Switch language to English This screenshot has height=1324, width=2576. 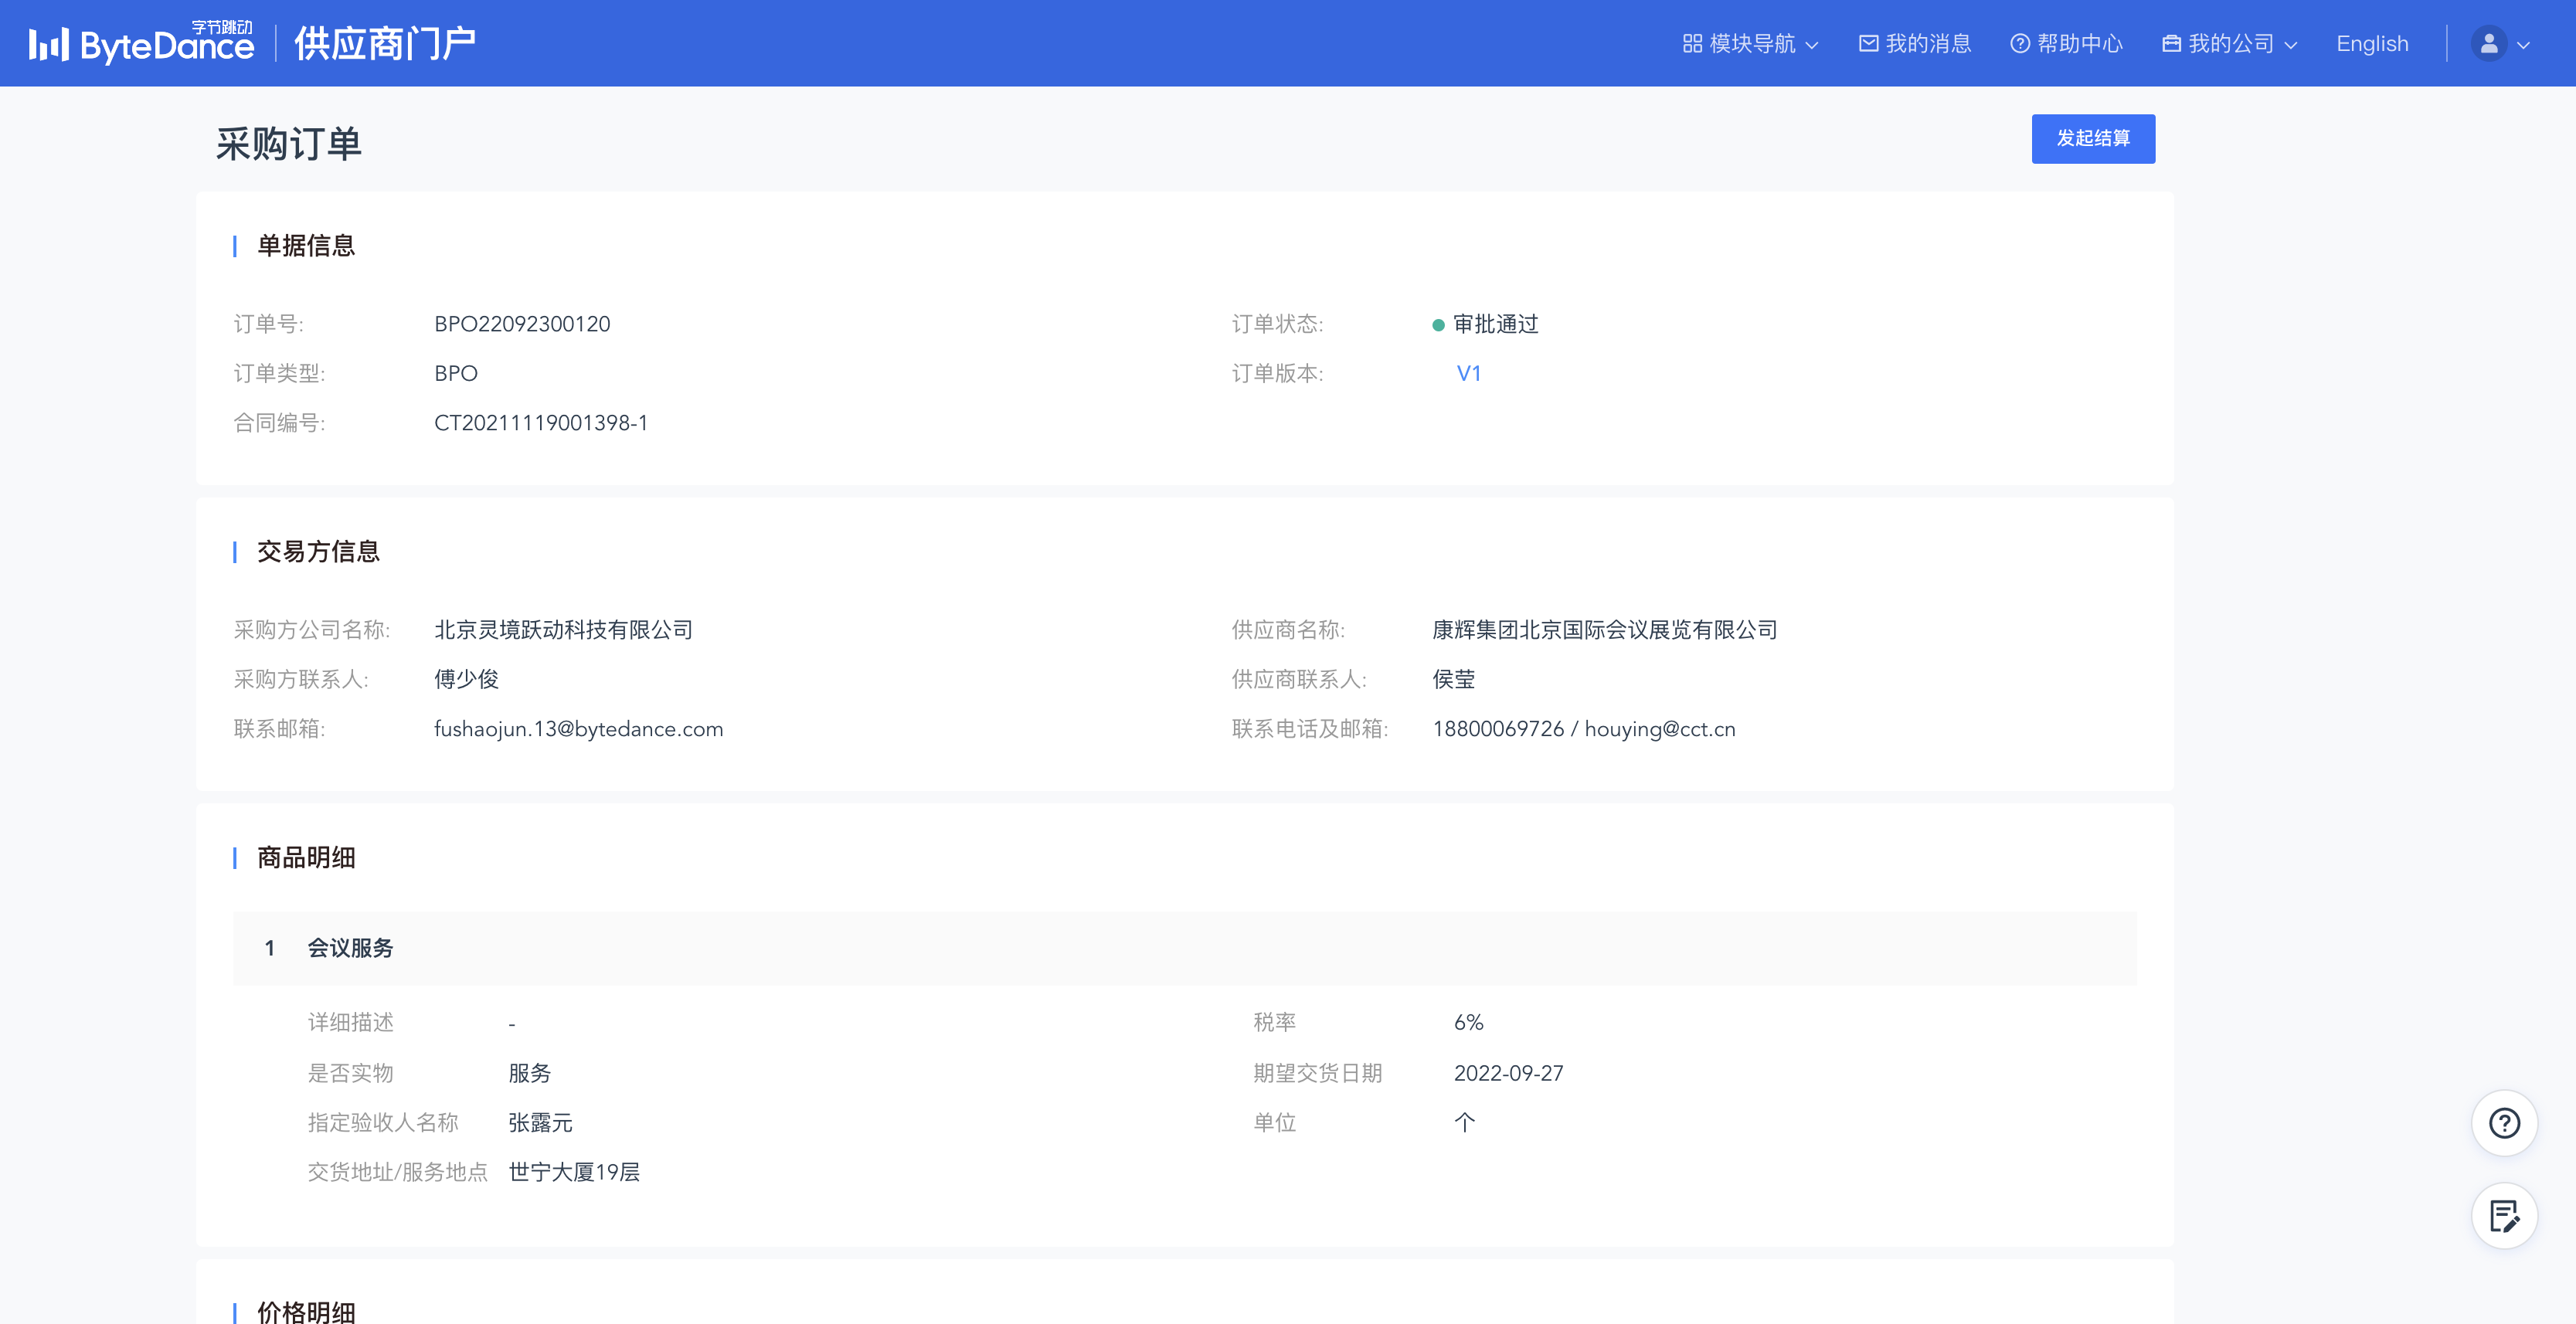click(x=2371, y=44)
